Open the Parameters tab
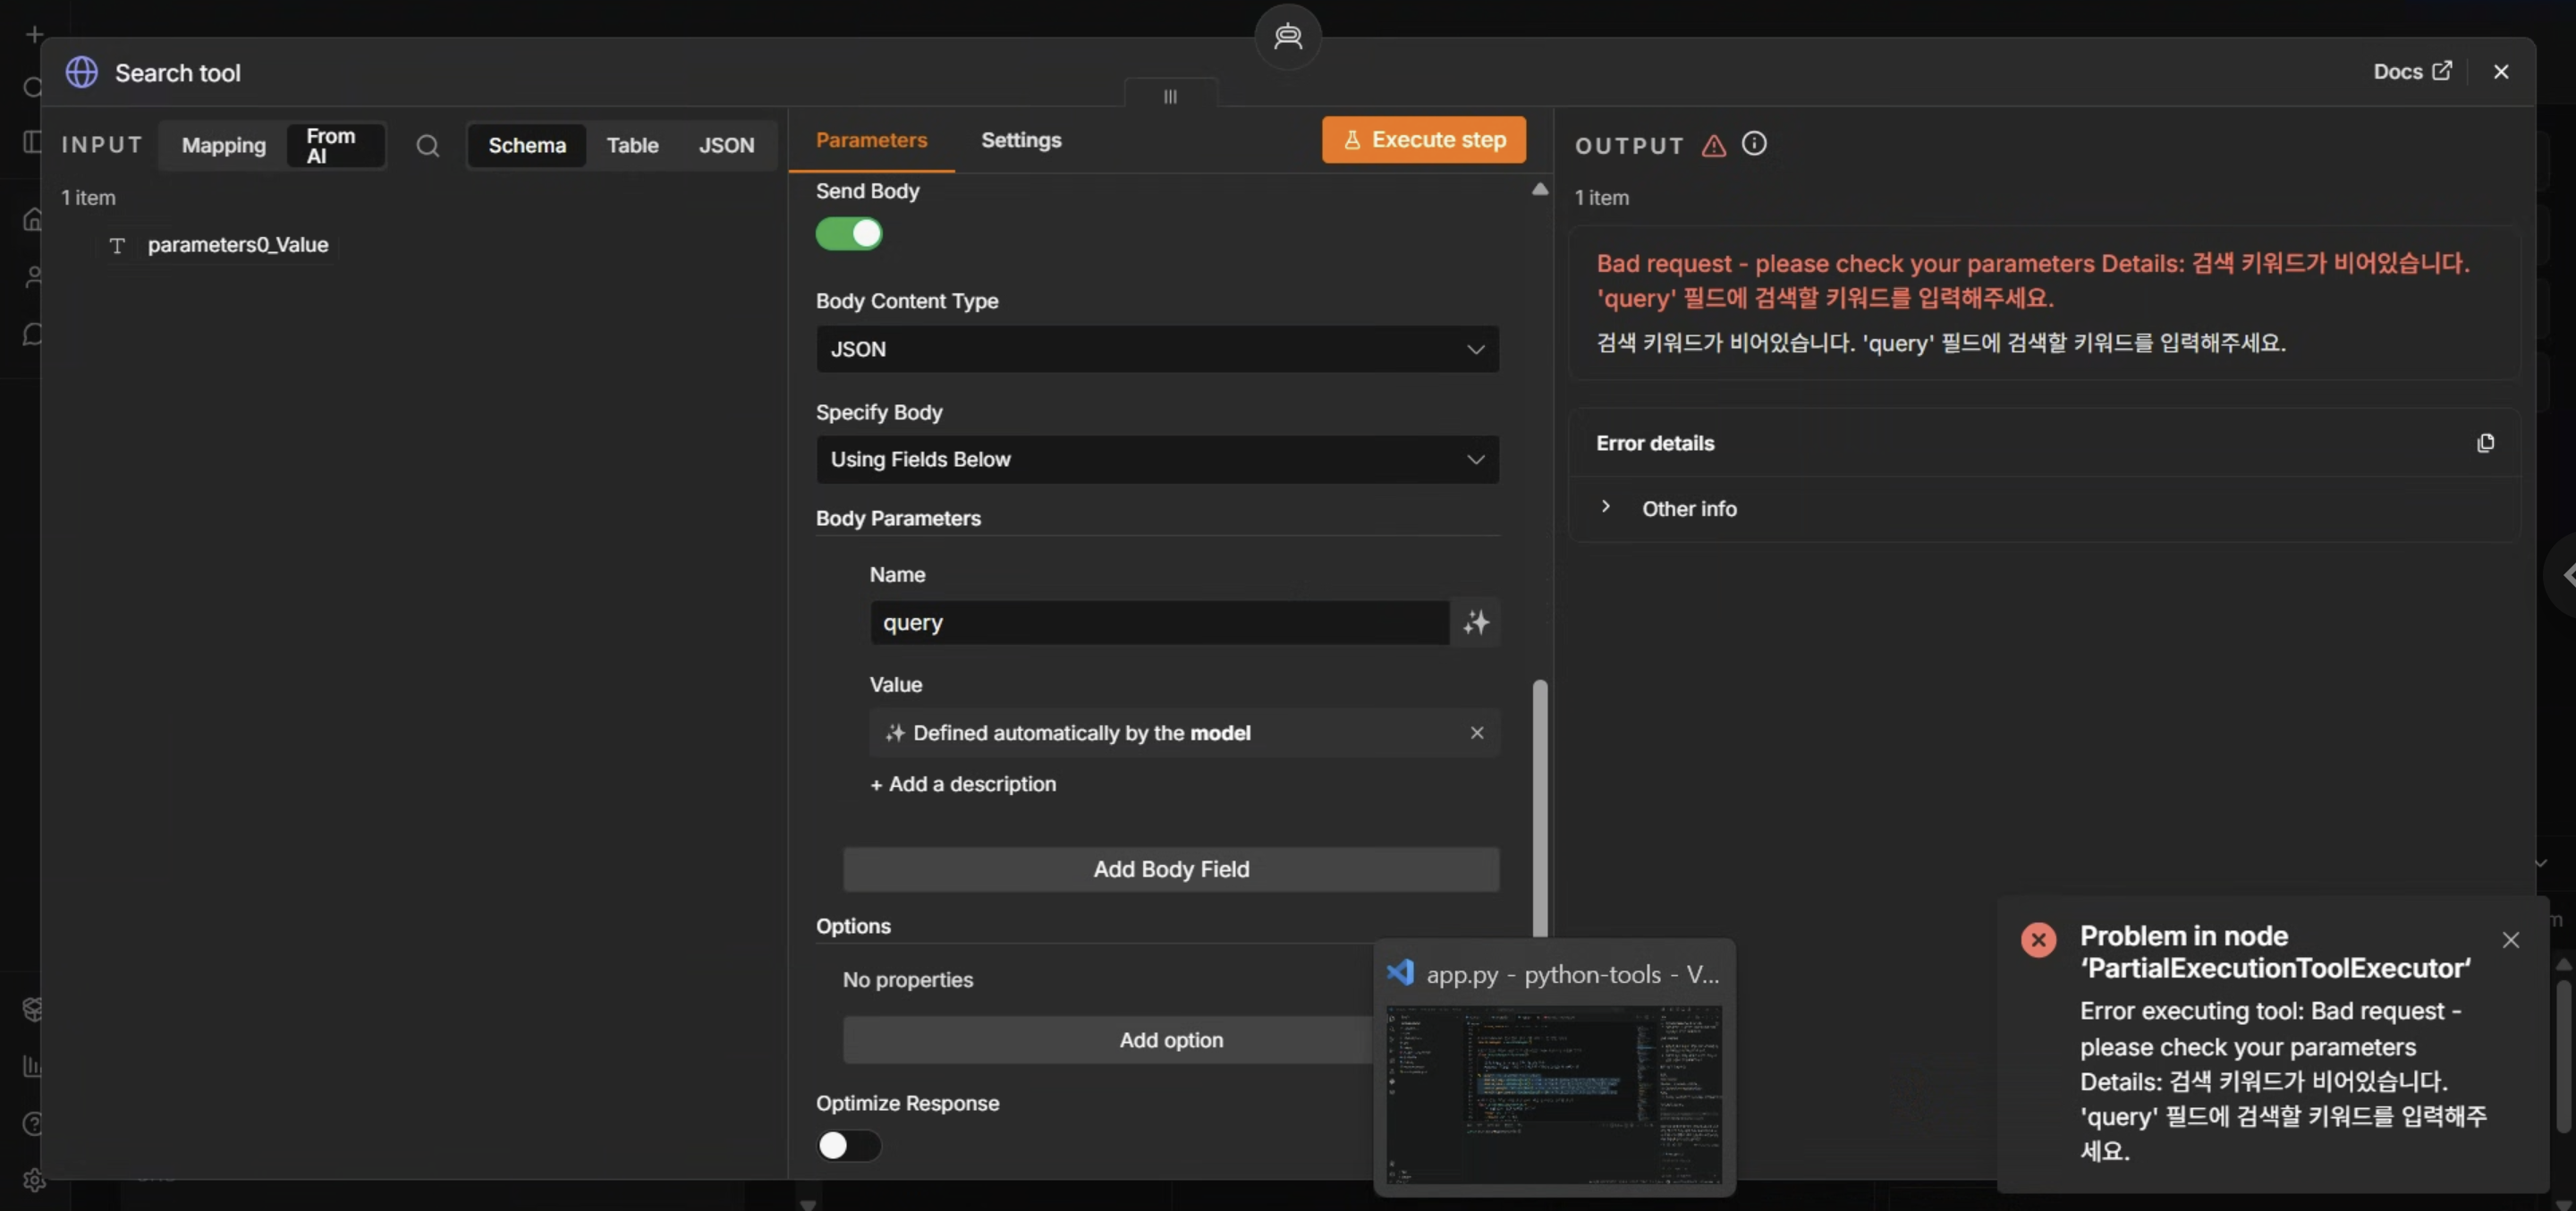2576x1211 pixels. coord(871,140)
